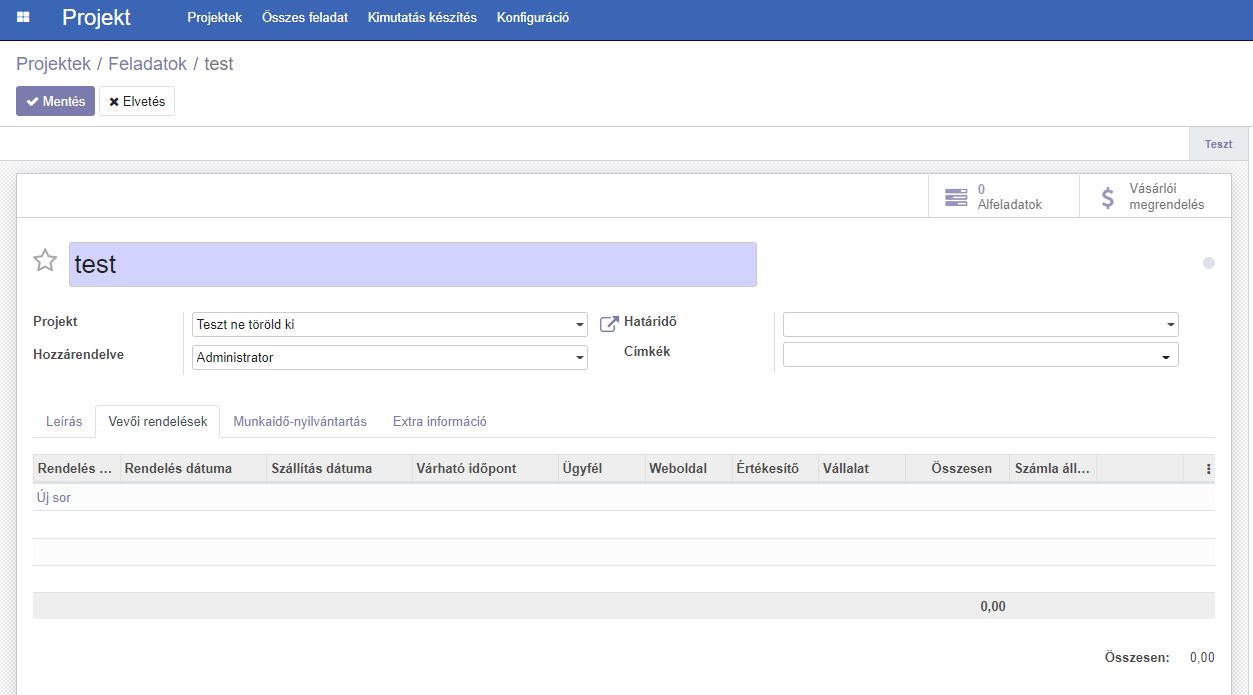Sort by Rendelés ... first column header
Screen dimensions: 1253x695
[x=77, y=469]
